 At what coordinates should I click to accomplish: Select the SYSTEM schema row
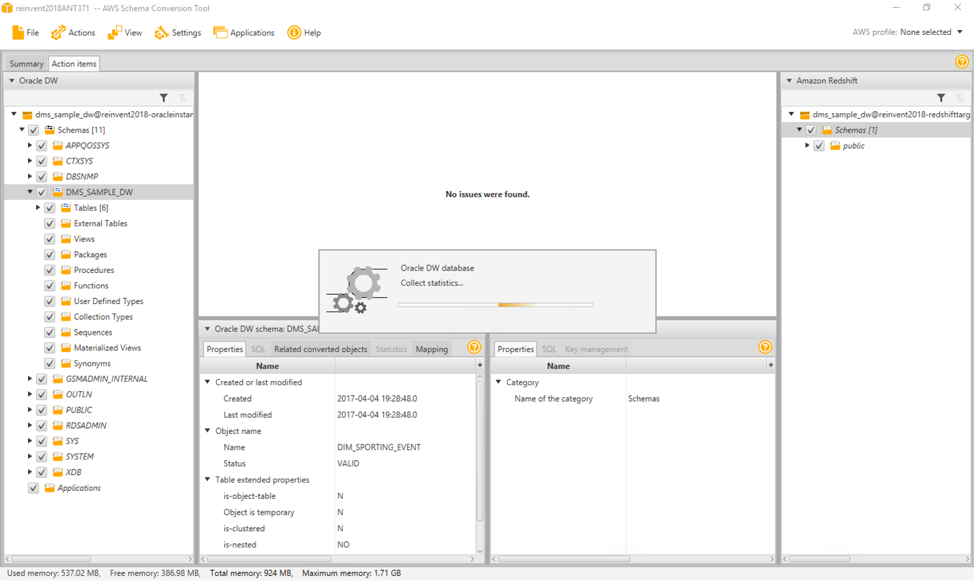coord(99,456)
